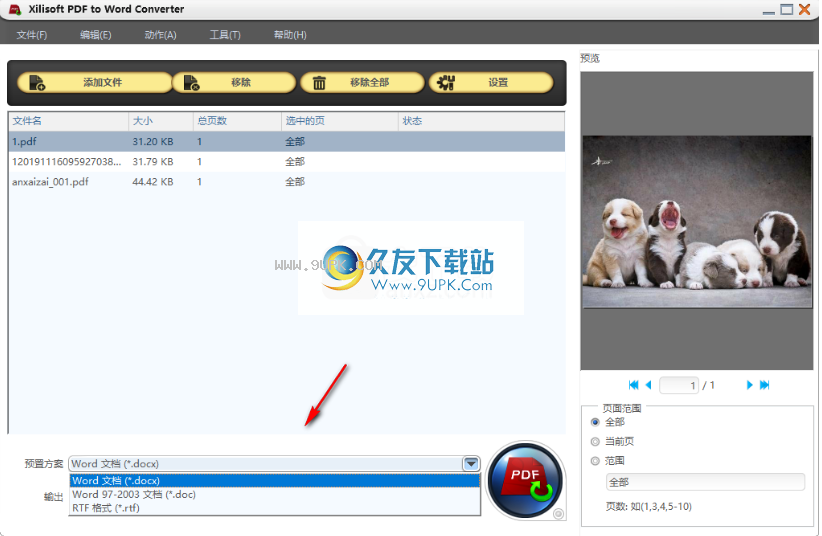Image resolution: width=822 pixels, height=536 pixels.
Task: Click the puppies preview thumbnail
Action: [697, 221]
